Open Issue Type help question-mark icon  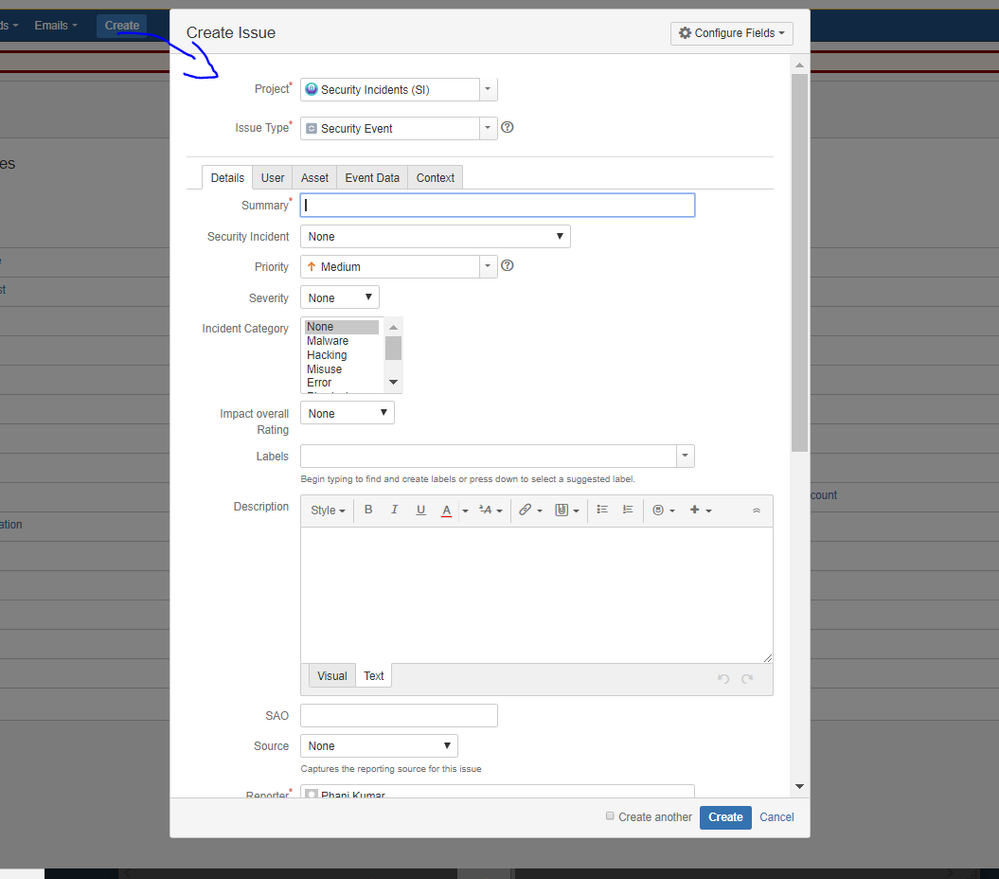coord(507,127)
